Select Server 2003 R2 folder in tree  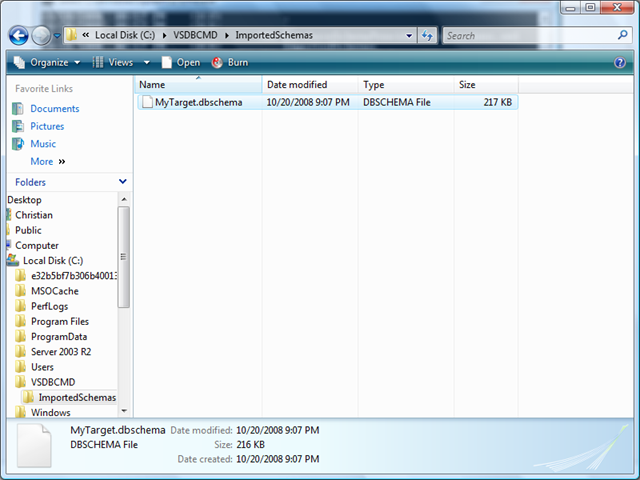click(x=61, y=352)
